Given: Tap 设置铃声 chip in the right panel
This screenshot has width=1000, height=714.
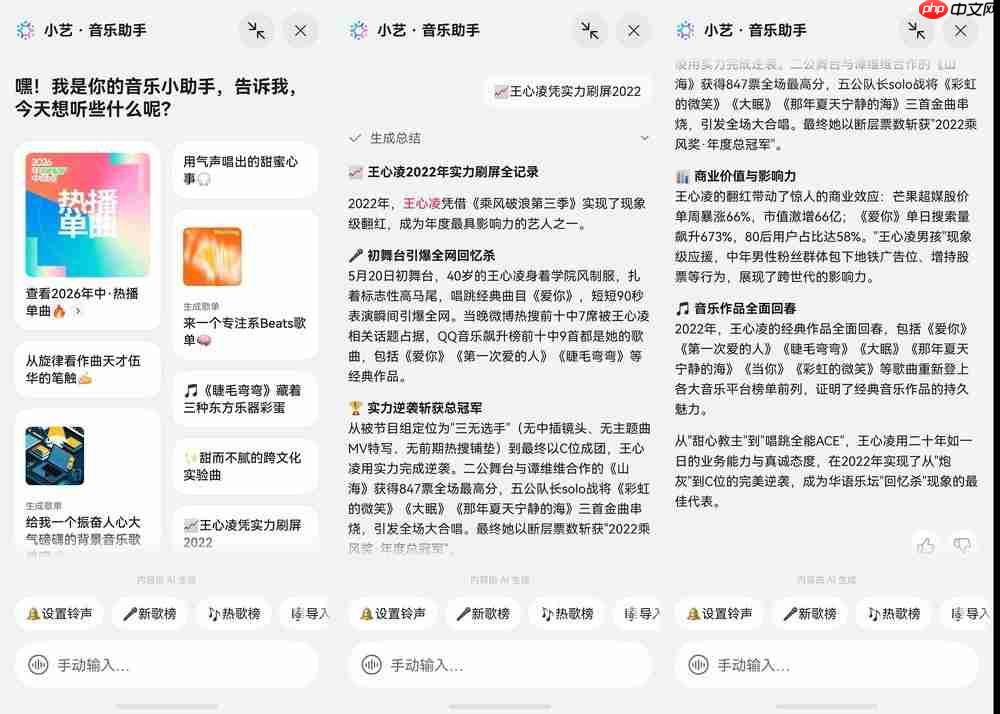Looking at the screenshot, I should pos(719,613).
